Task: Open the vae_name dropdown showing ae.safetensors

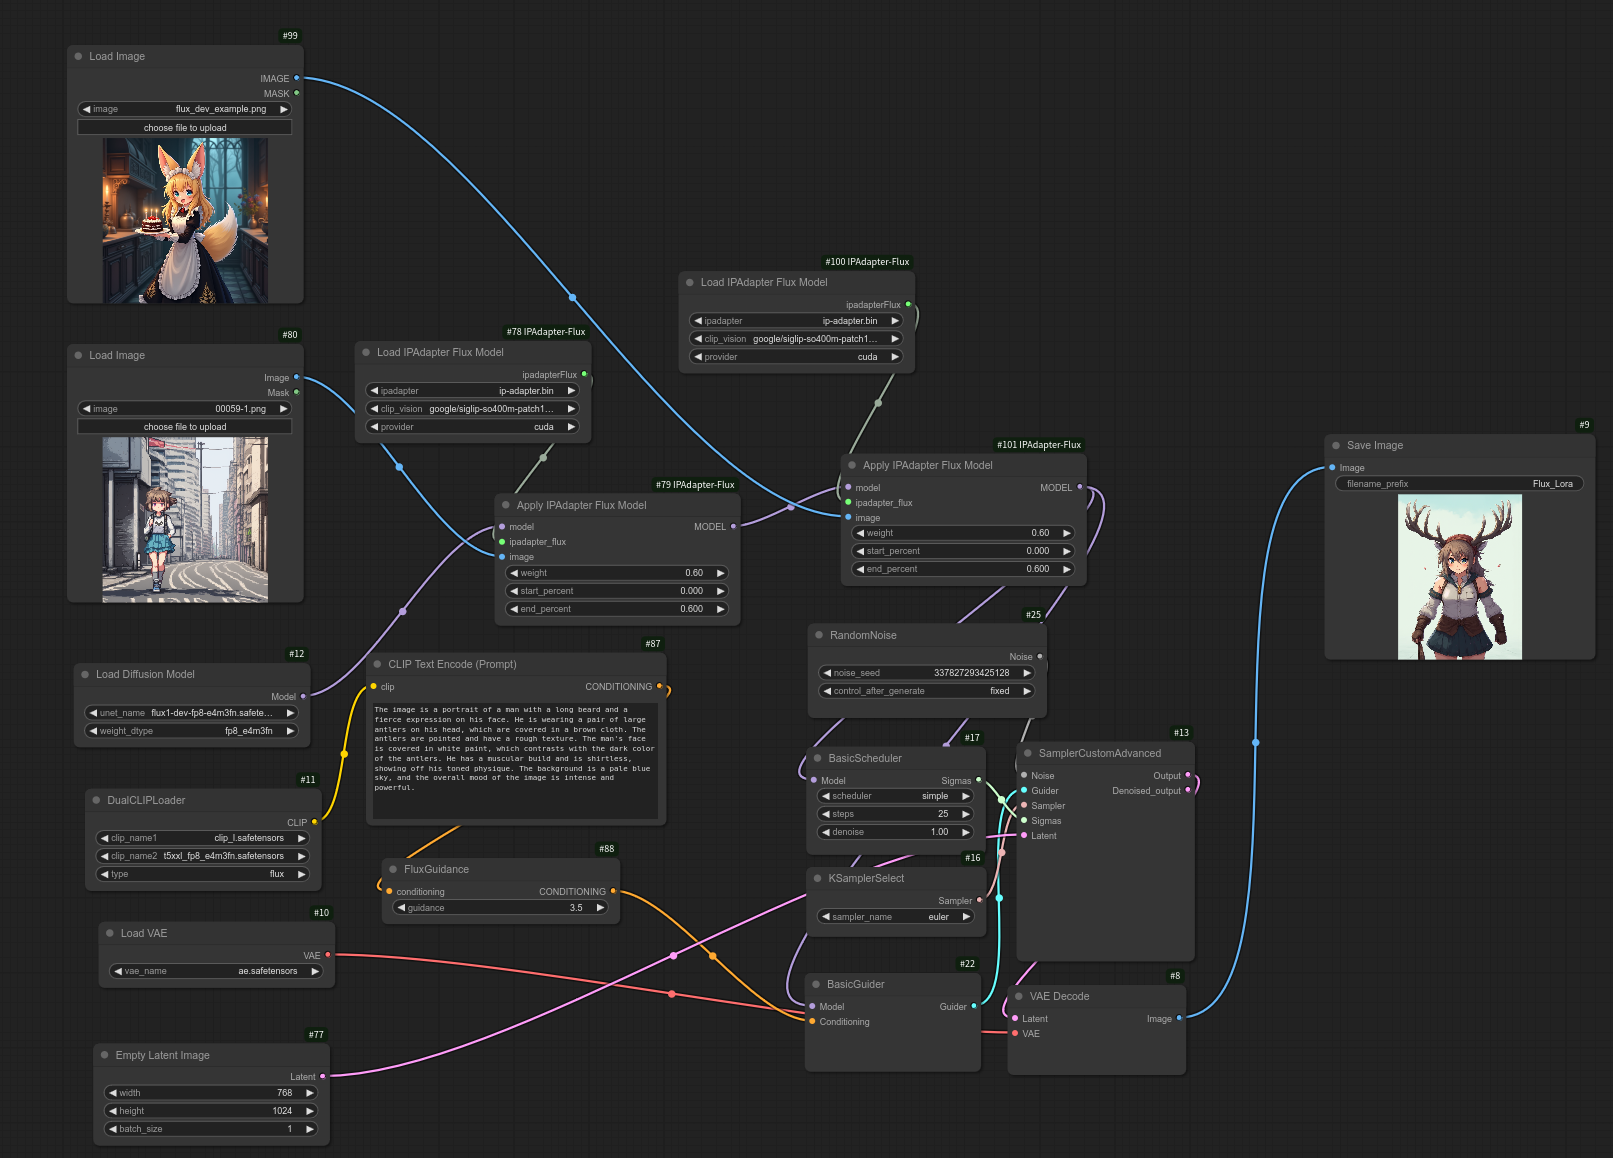Action: (x=216, y=971)
